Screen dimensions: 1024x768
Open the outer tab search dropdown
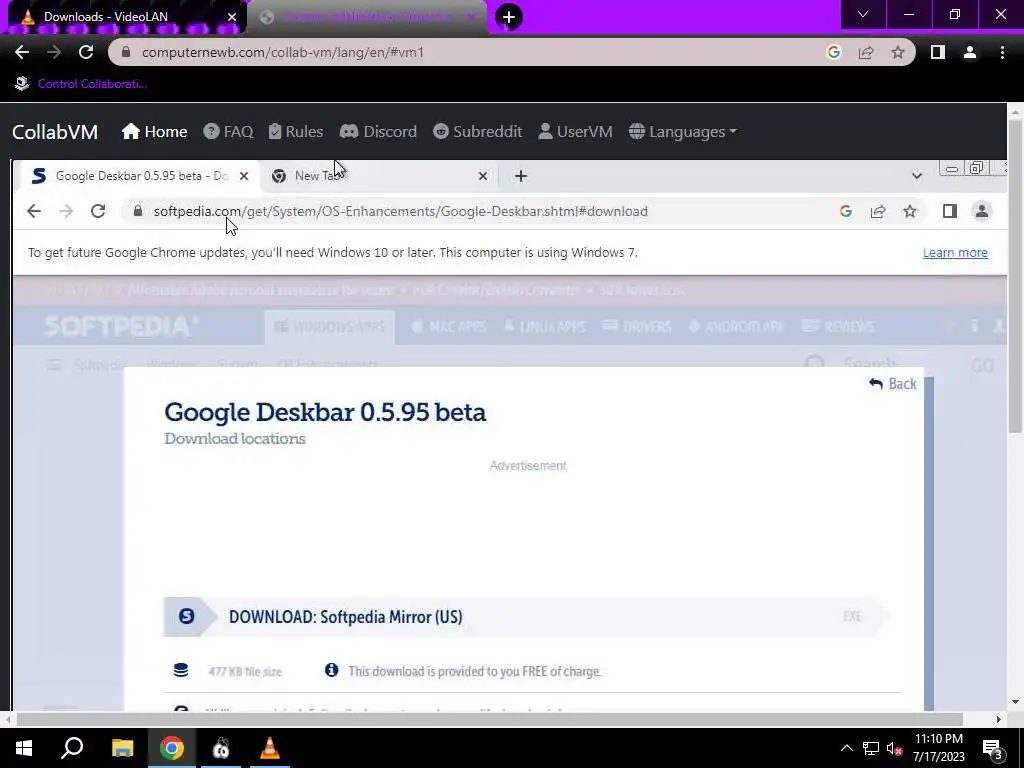(863, 14)
